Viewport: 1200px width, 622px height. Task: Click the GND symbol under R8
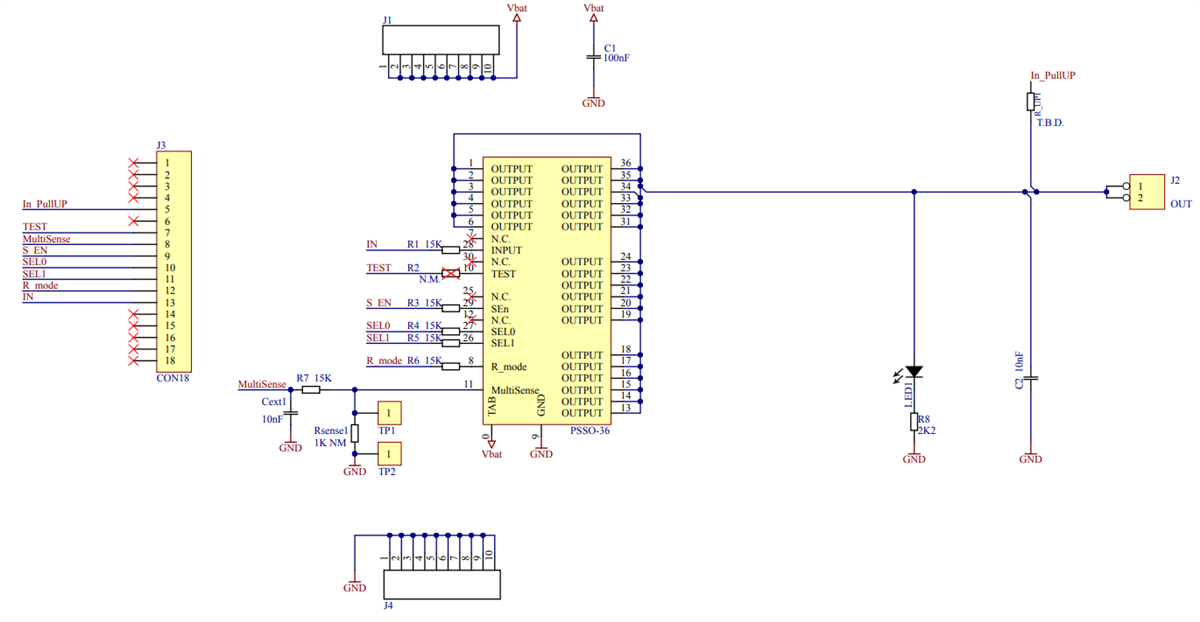(913, 455)
